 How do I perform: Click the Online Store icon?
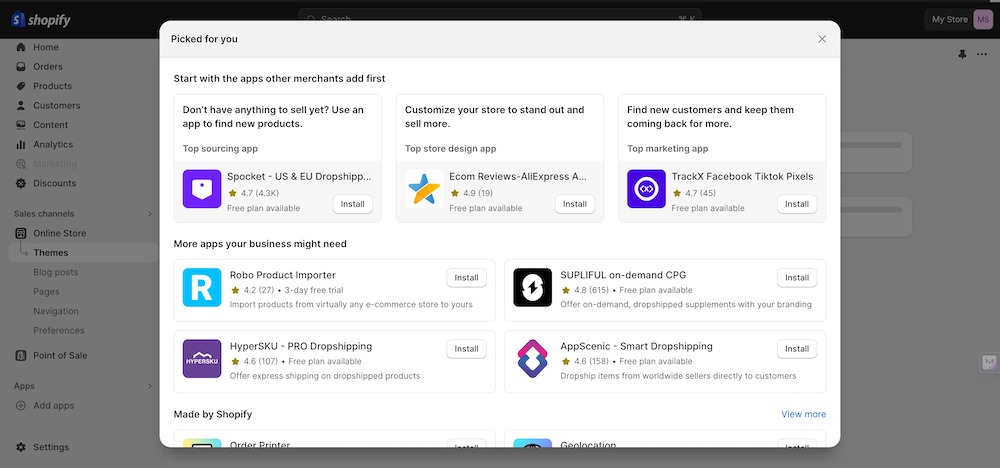(x=21, y=233)
